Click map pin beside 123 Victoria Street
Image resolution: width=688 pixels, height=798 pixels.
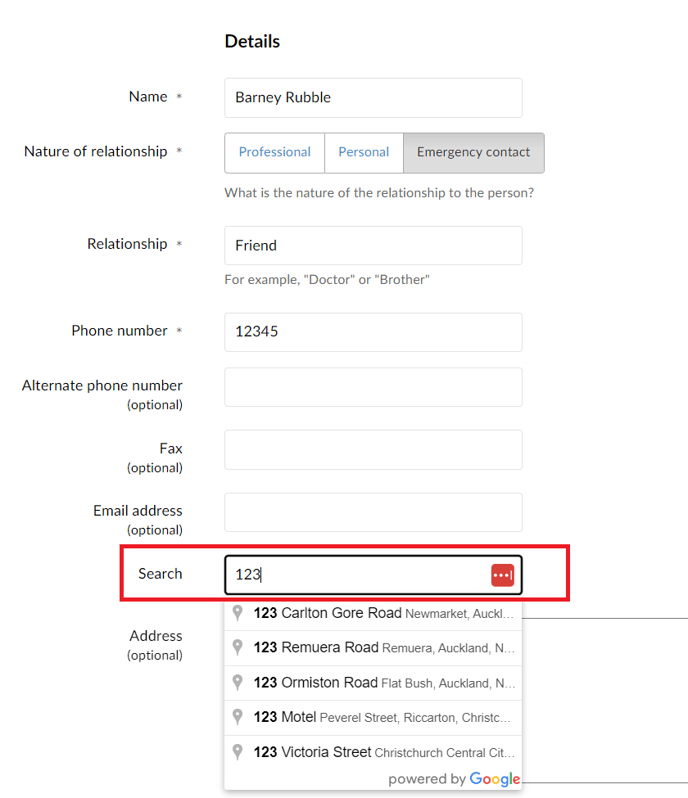(x=237, y=752)
